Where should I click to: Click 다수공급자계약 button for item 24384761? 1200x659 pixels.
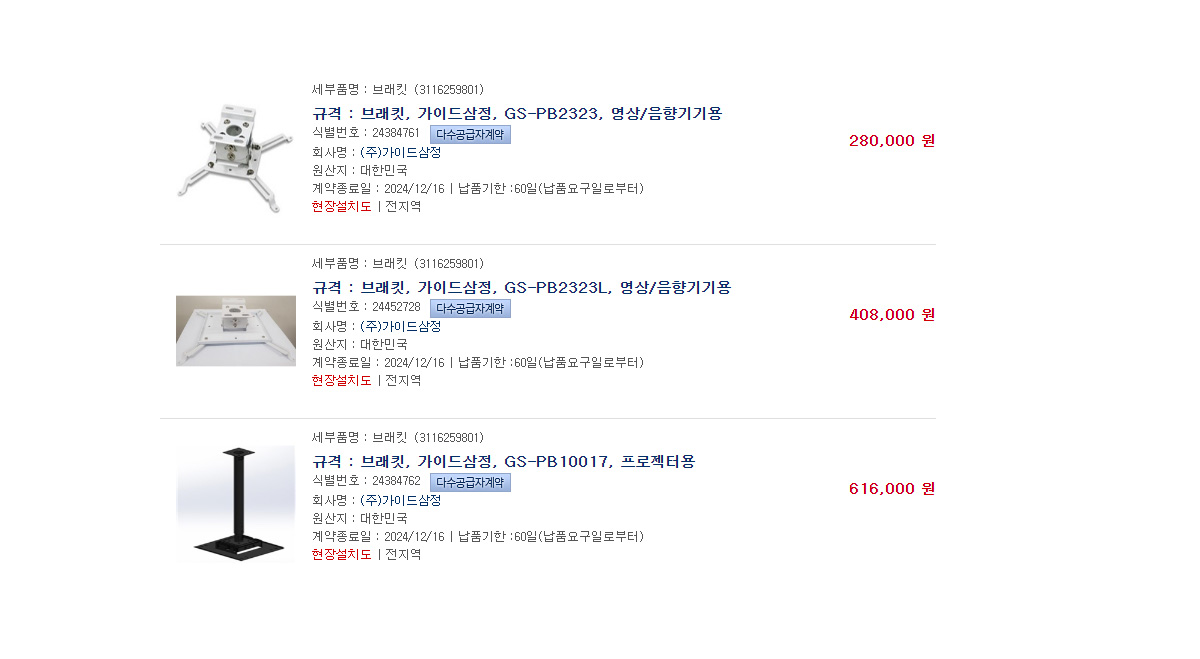click(470, 134)
